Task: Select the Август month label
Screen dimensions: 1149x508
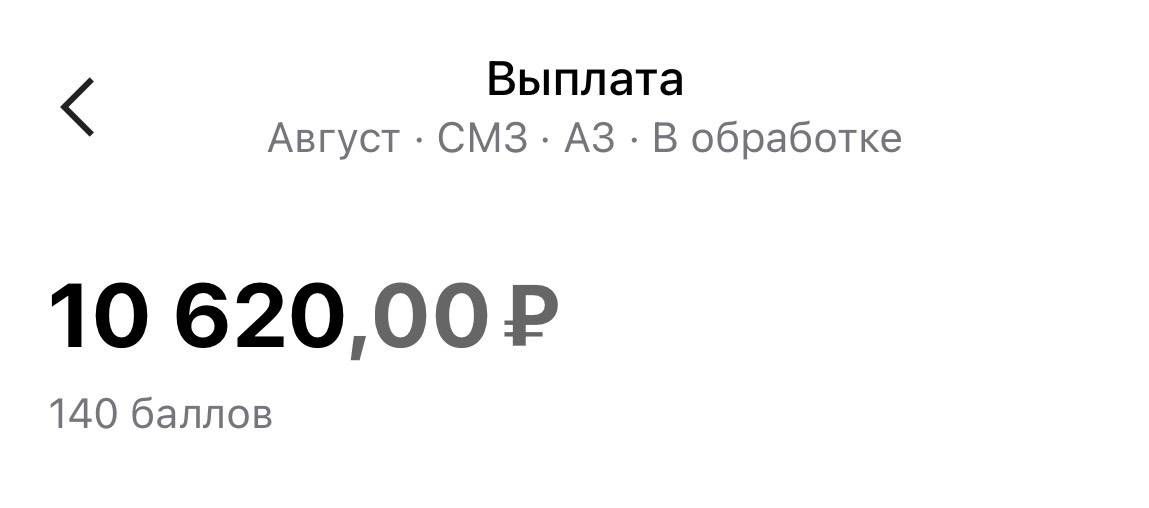Action: pyautogui.click(x=333, y=139)
